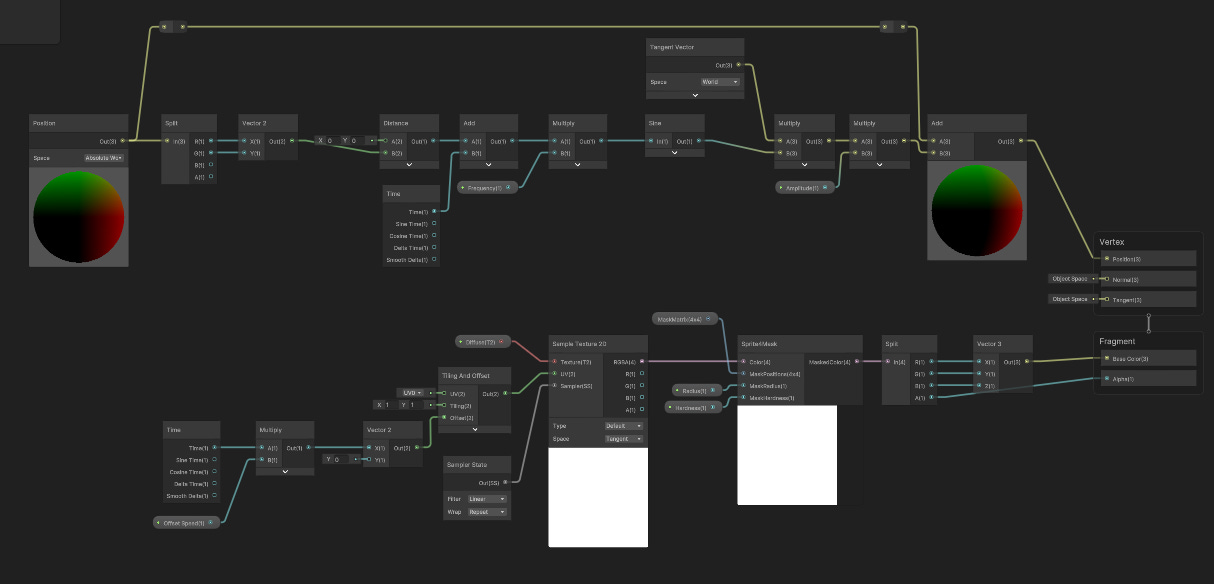Click the Out(3) output port on the Position node
1214x584 pixels.
[x=123, y=140]
